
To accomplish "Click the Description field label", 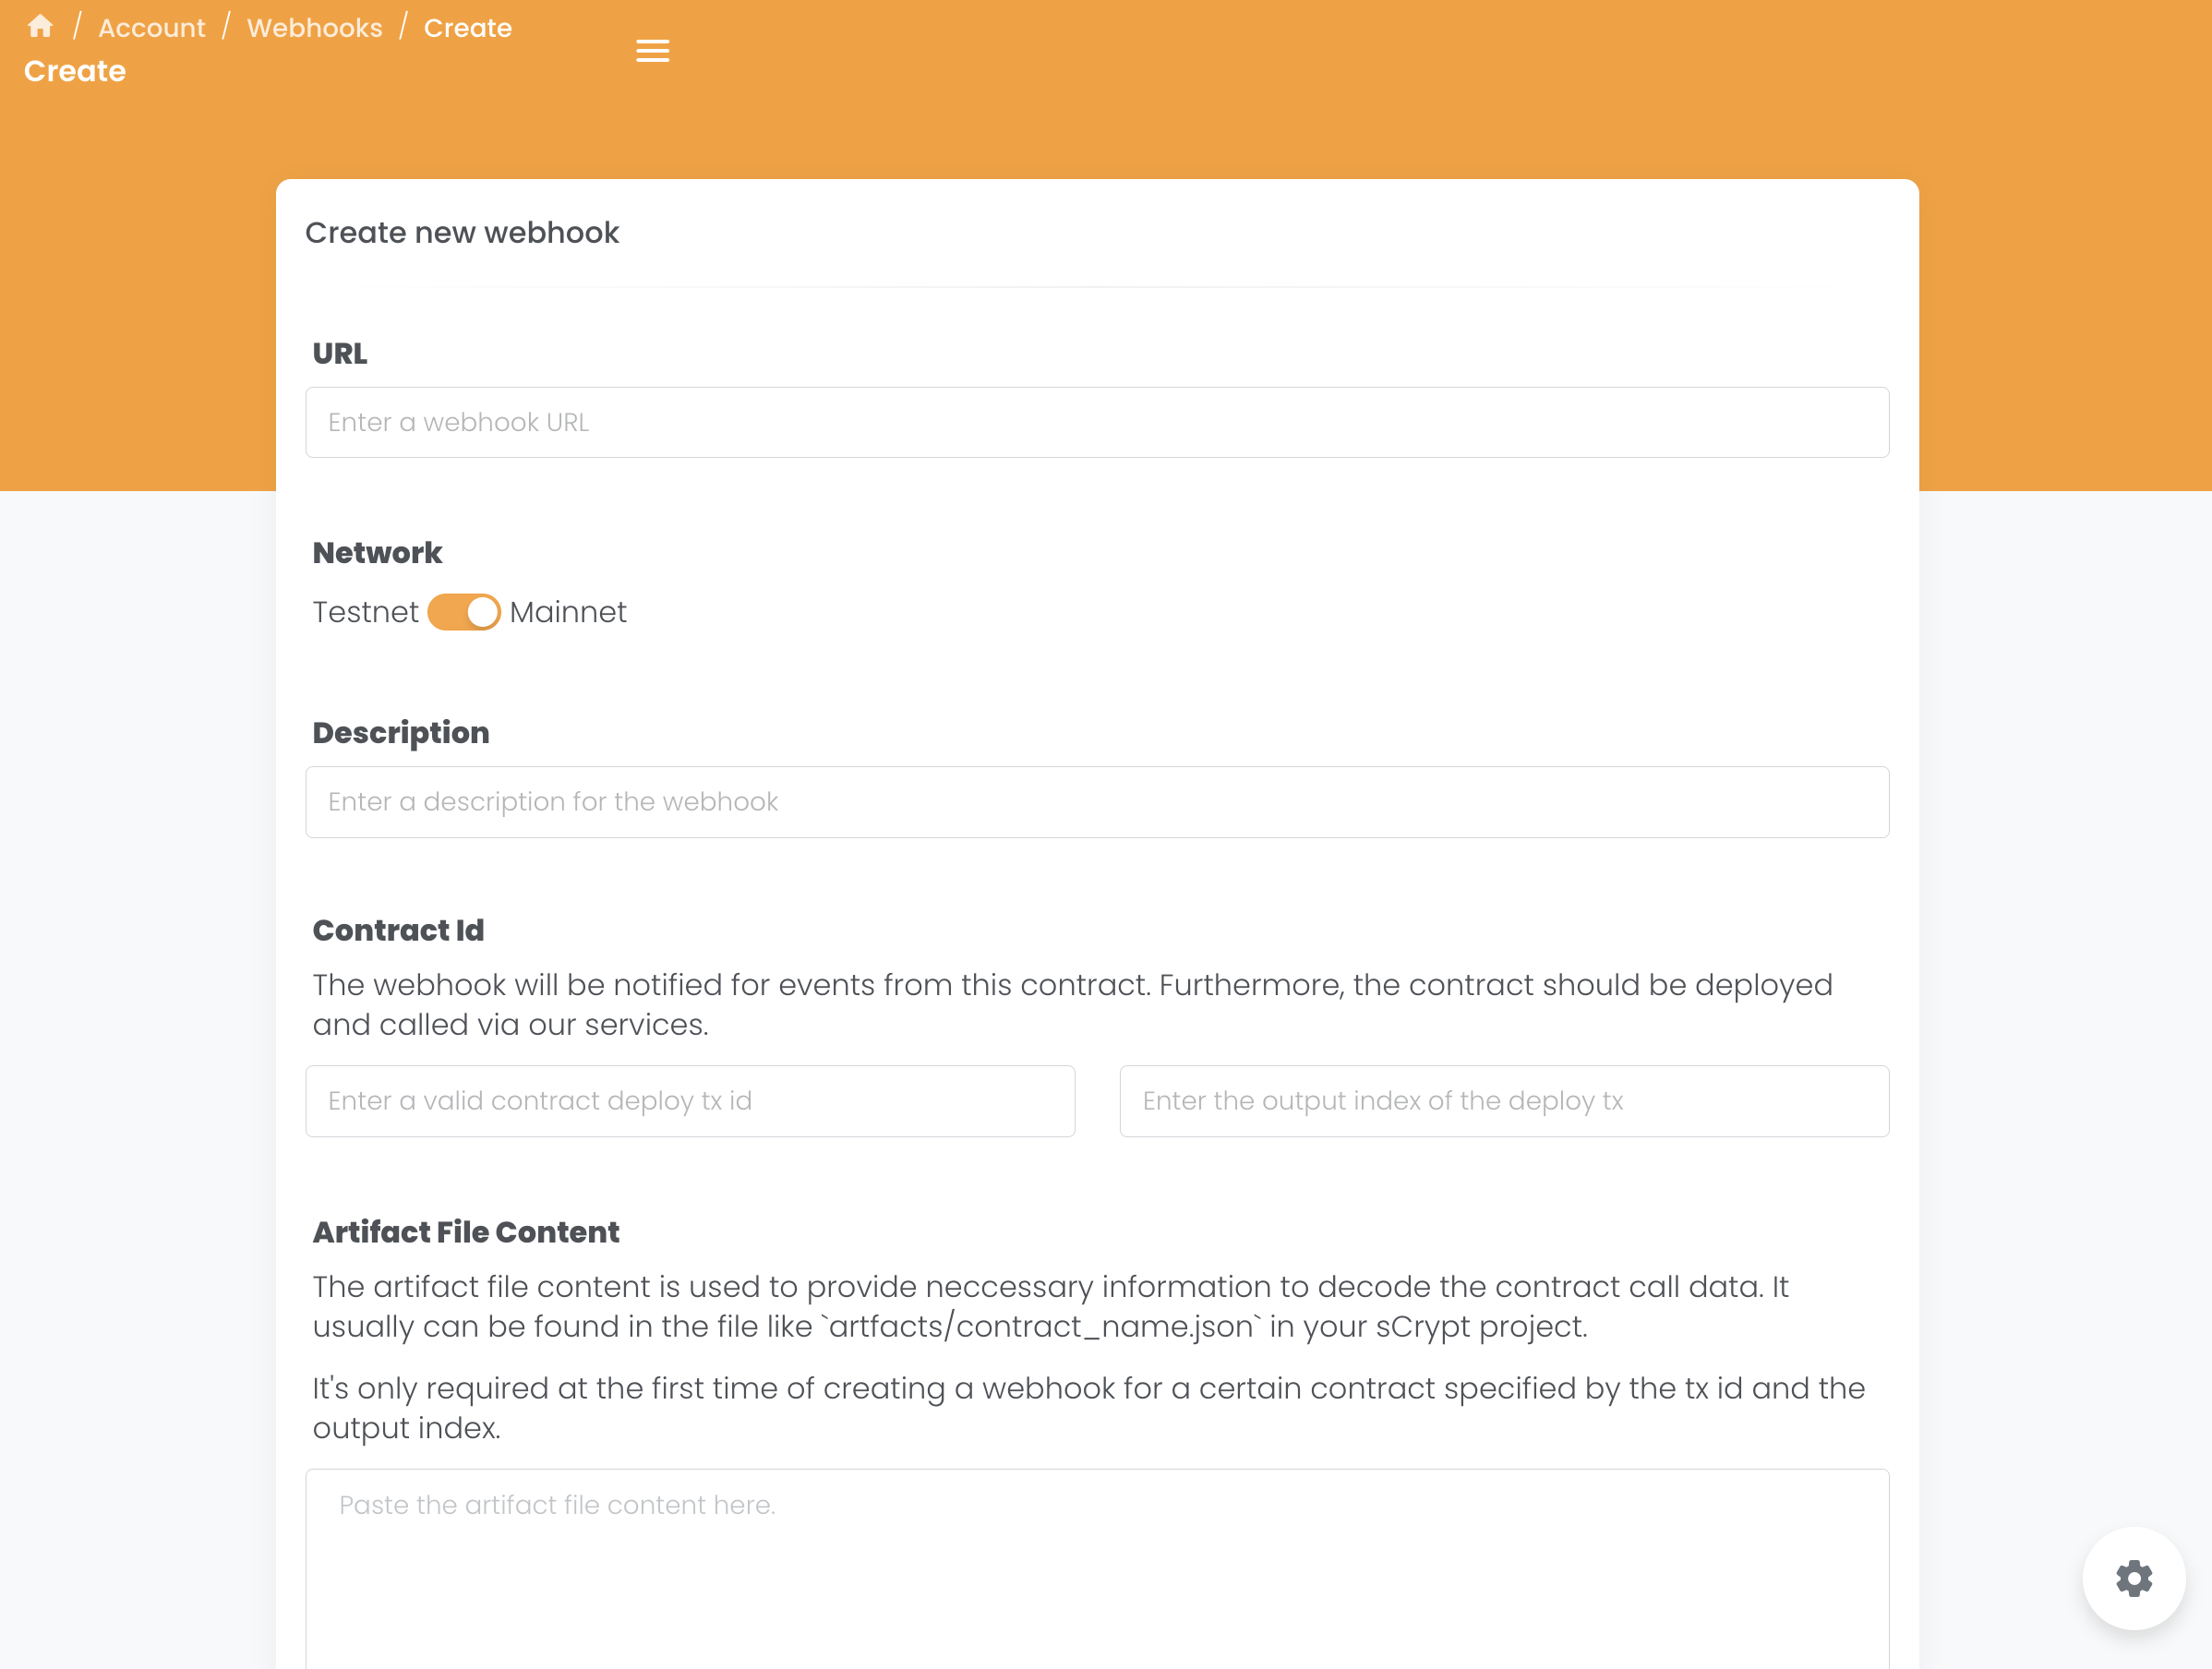I will (x=401, y=733).
